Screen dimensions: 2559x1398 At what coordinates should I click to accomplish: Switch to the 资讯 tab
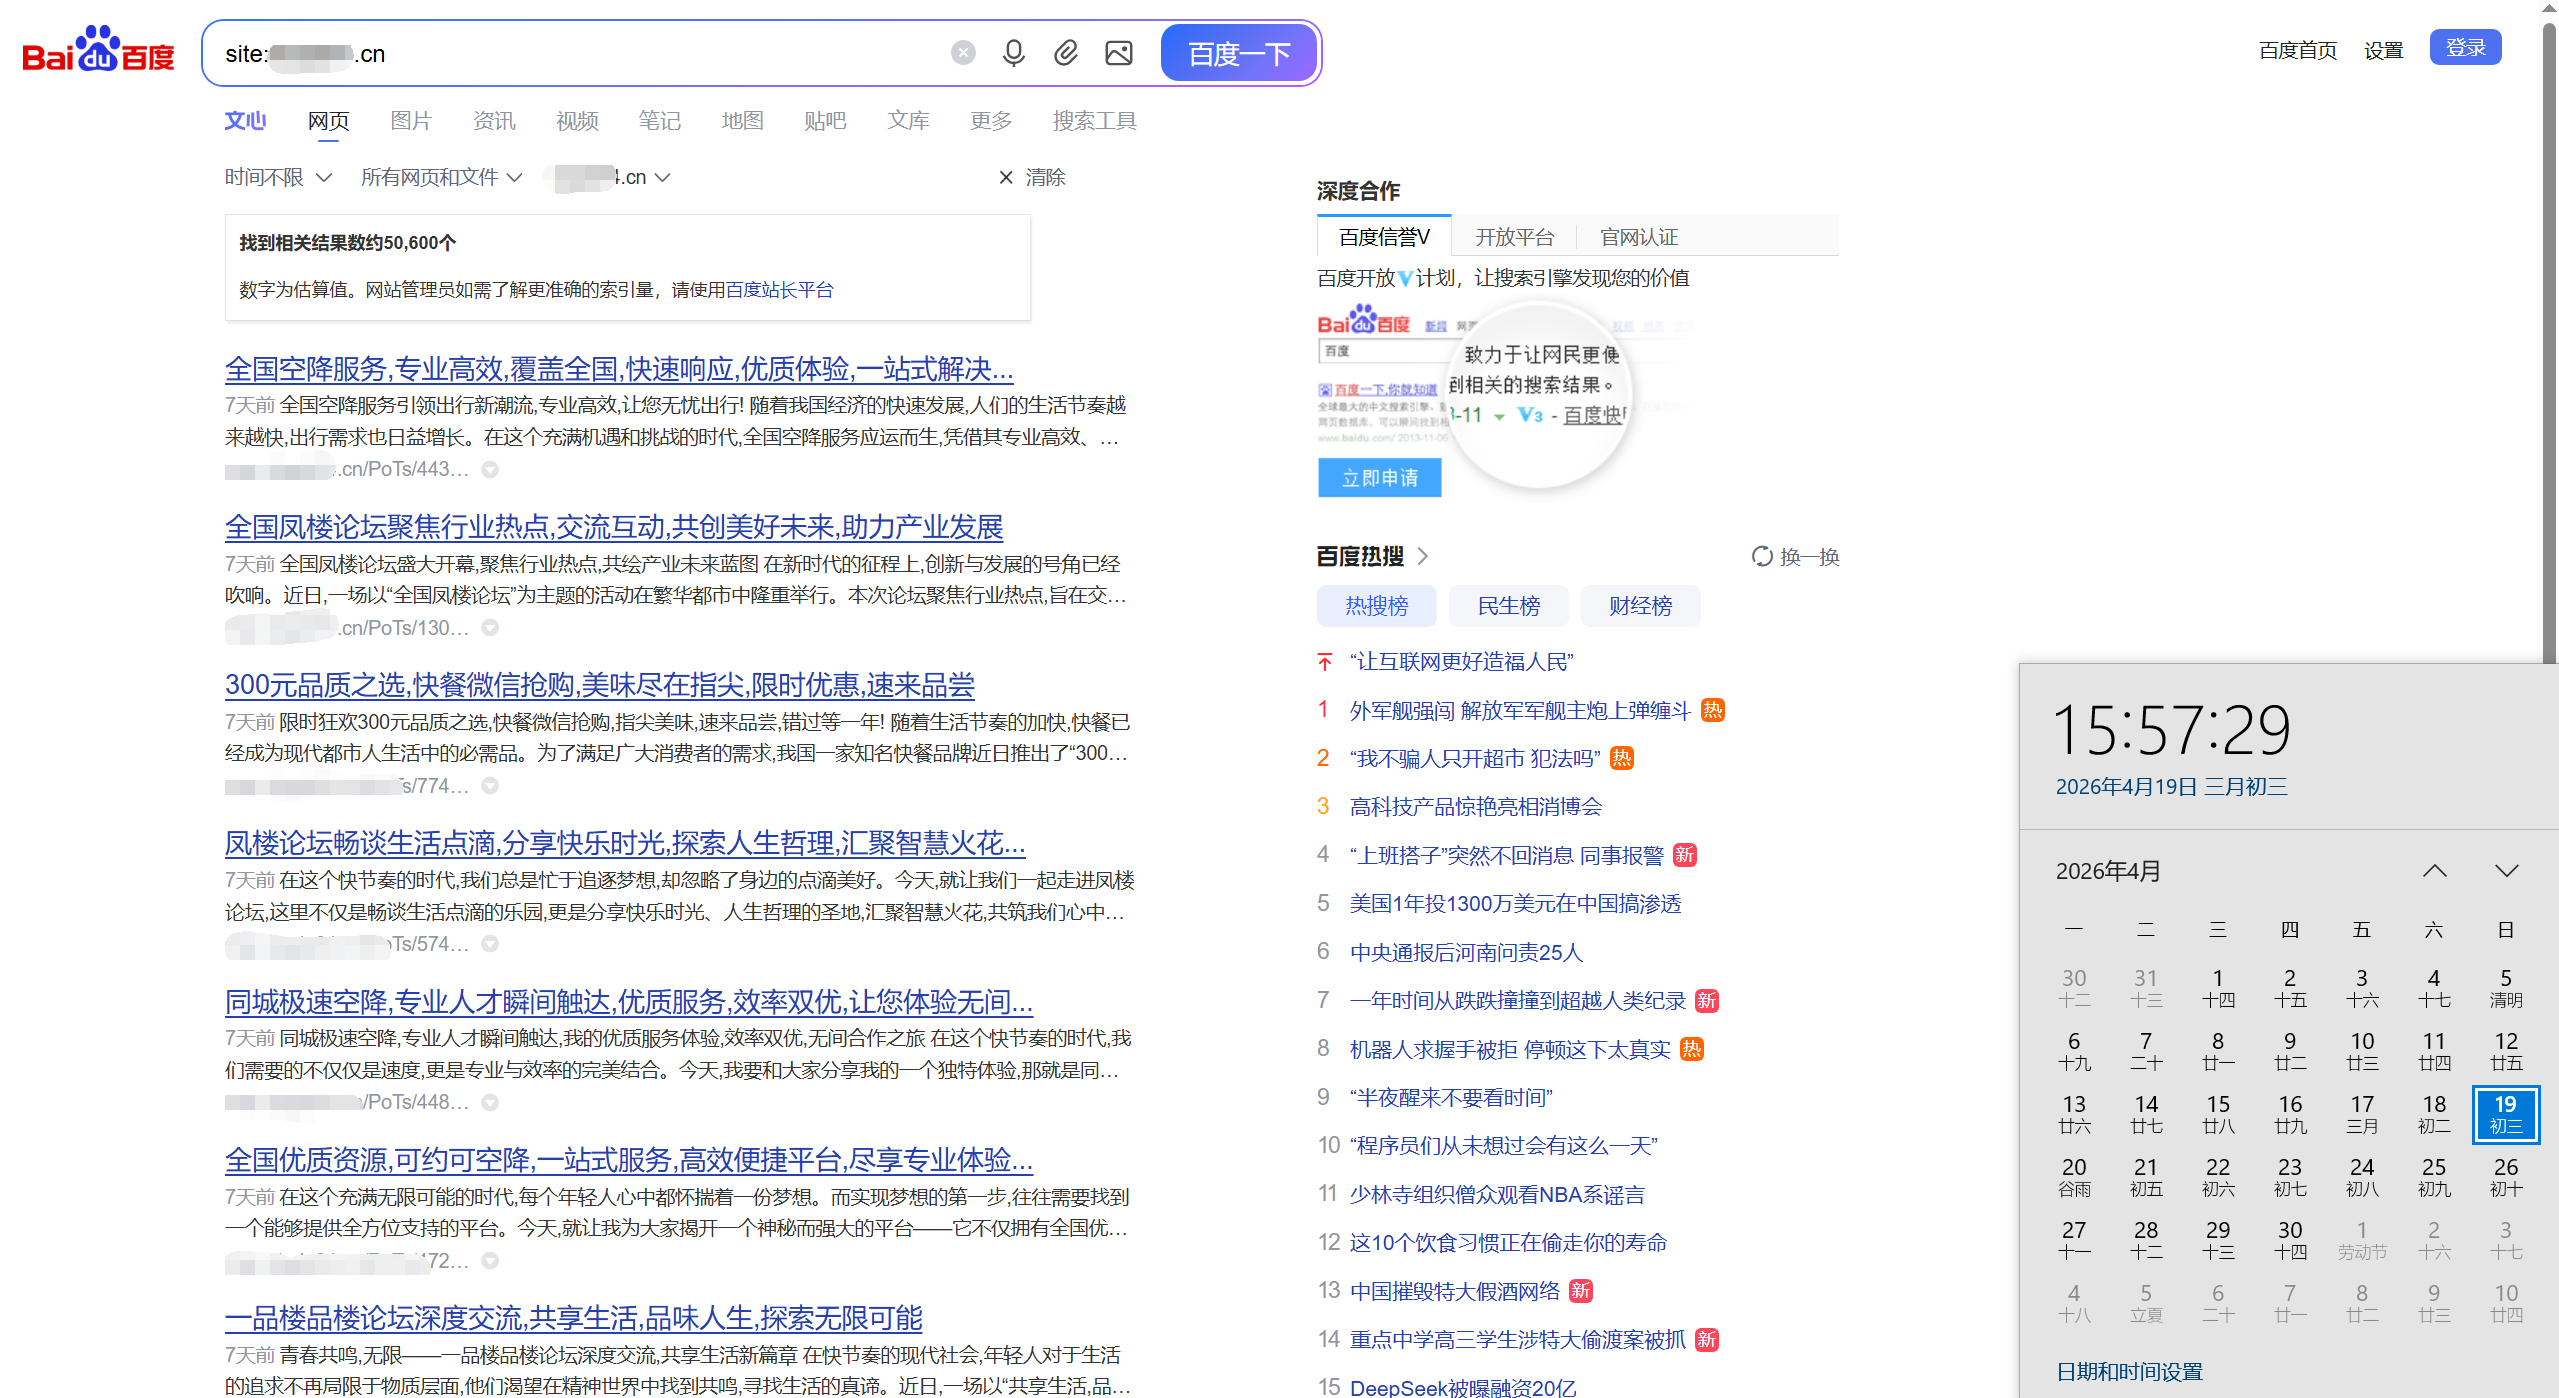494,121
